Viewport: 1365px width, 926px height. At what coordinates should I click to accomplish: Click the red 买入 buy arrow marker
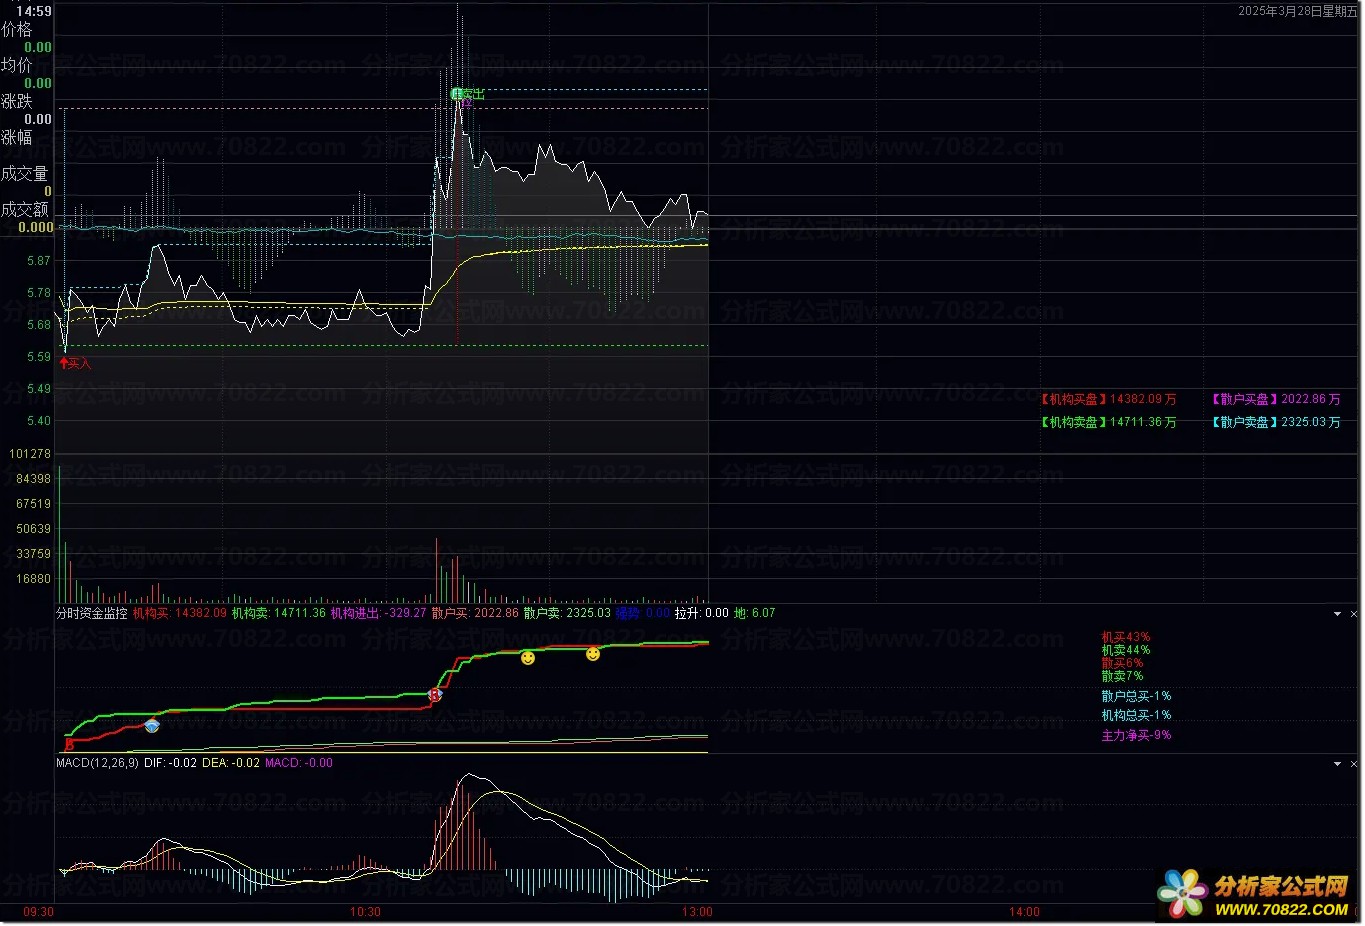75,363
